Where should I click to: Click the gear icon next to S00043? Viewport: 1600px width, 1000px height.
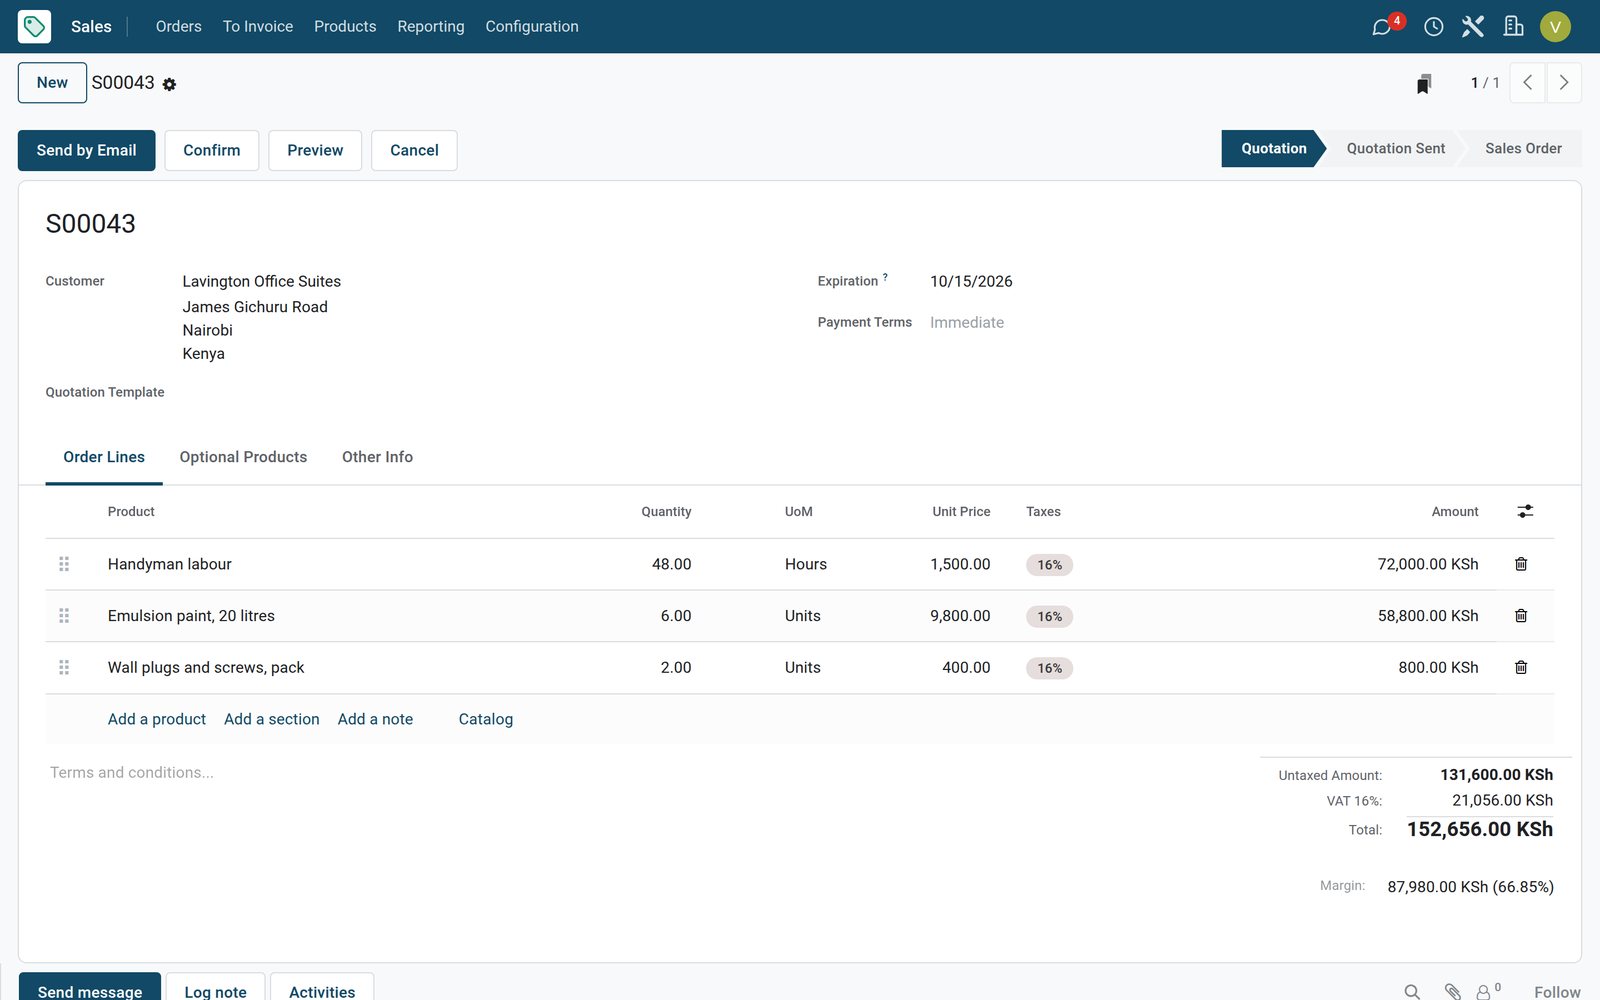pyautogui.click(x=169, y=84)
